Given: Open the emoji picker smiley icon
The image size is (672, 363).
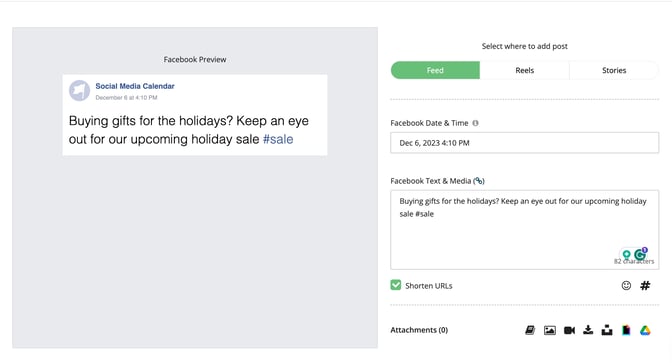Looking at the screenshot, I should pos(626,285).
